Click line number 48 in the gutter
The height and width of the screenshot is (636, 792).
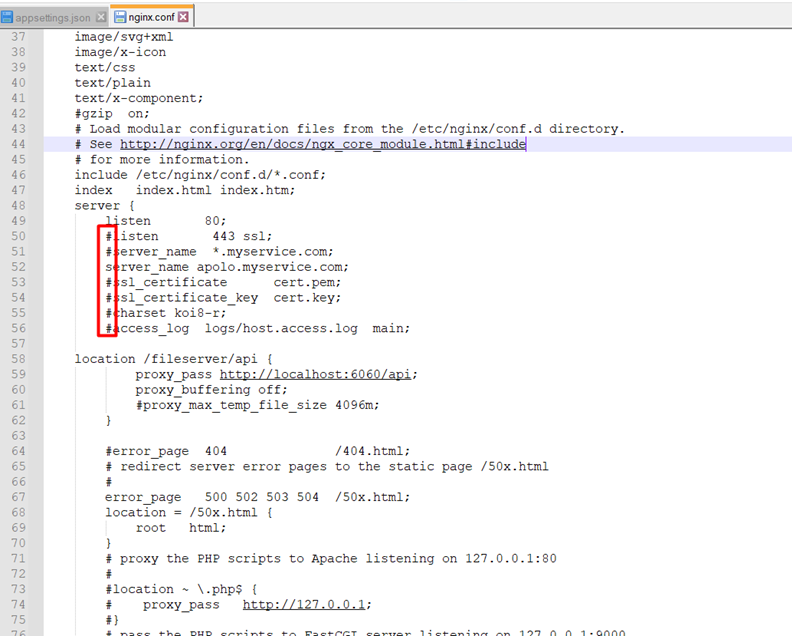(19, 206)
